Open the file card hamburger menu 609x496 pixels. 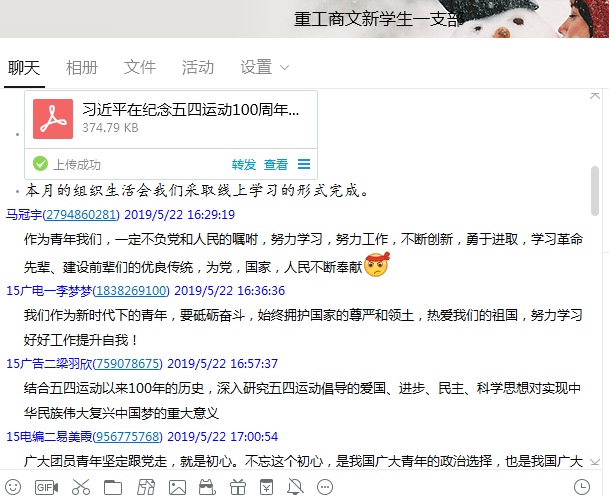304,164
